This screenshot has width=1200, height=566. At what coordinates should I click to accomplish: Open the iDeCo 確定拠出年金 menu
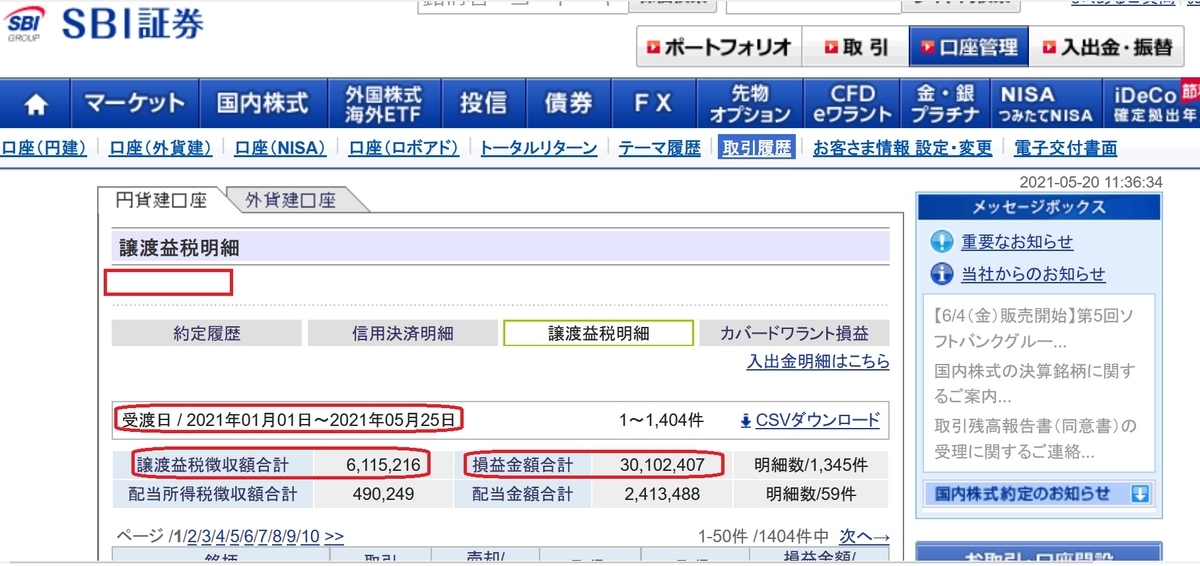[x=1153, y=104]
